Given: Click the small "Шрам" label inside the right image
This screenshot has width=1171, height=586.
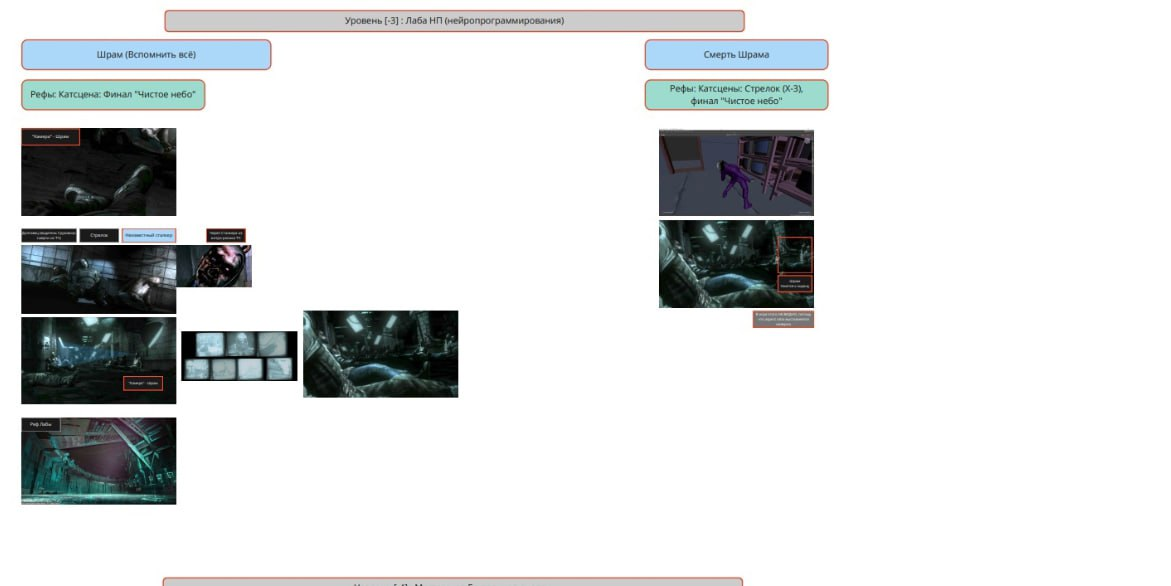Looking at the screenshot, I should tap(795, 284).
